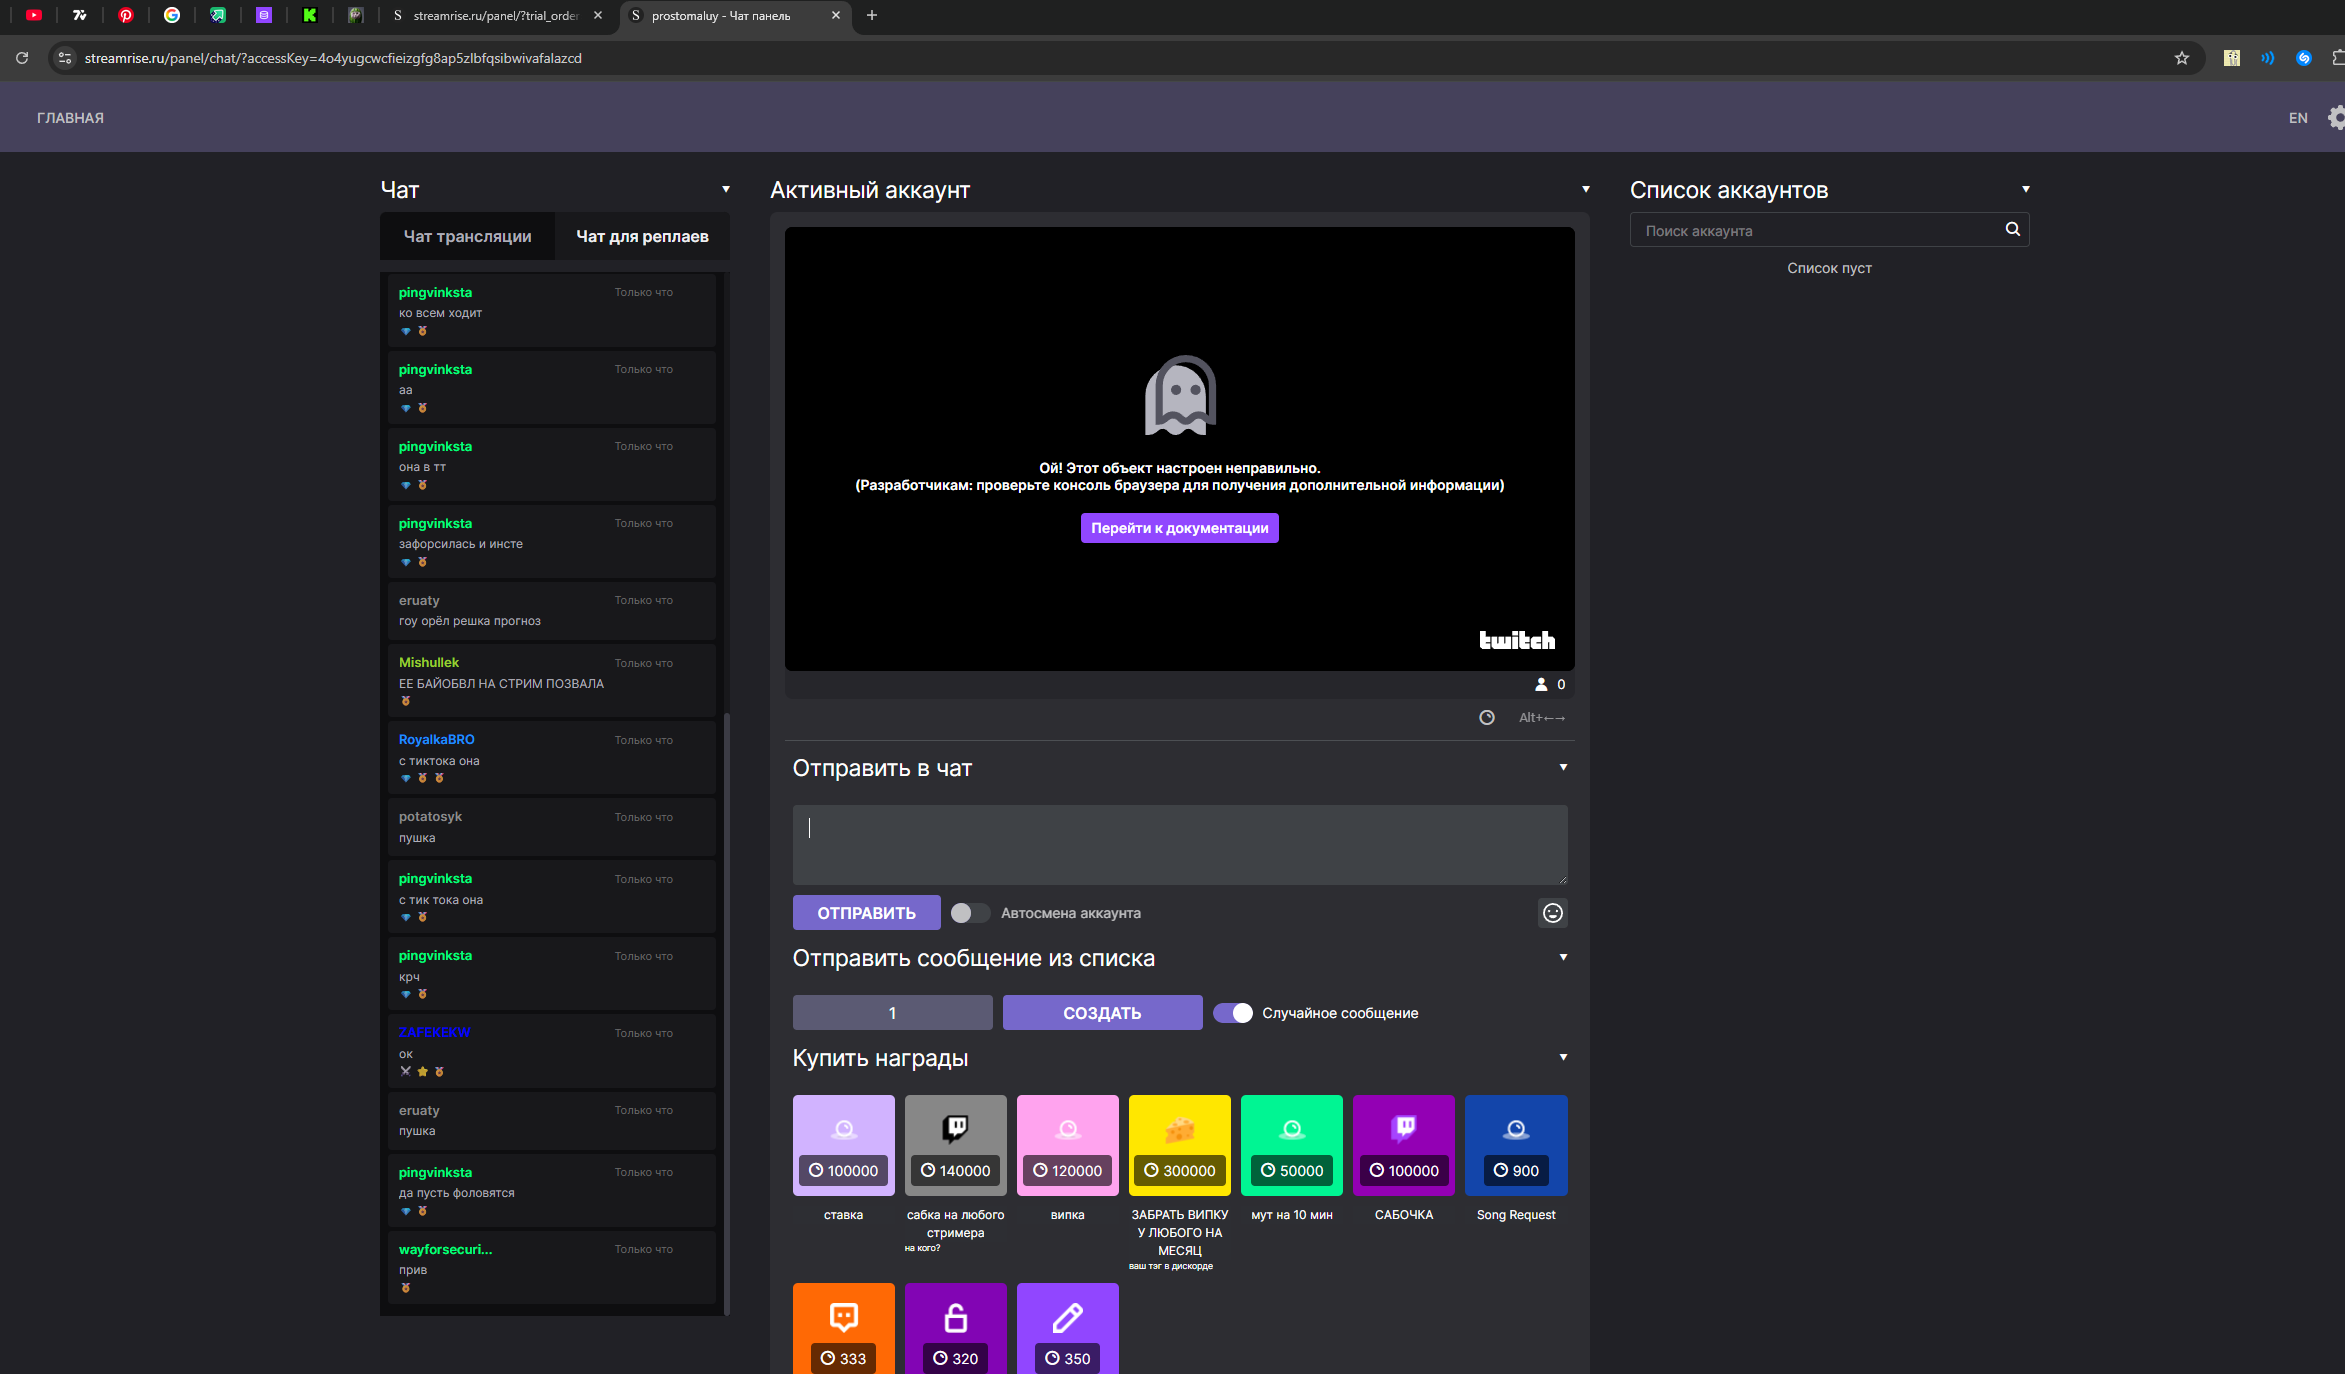Viewport: 2345px width, 1374px height.
Task: Select the yellow cheese reward 300000
Action: point(1180,1145)
